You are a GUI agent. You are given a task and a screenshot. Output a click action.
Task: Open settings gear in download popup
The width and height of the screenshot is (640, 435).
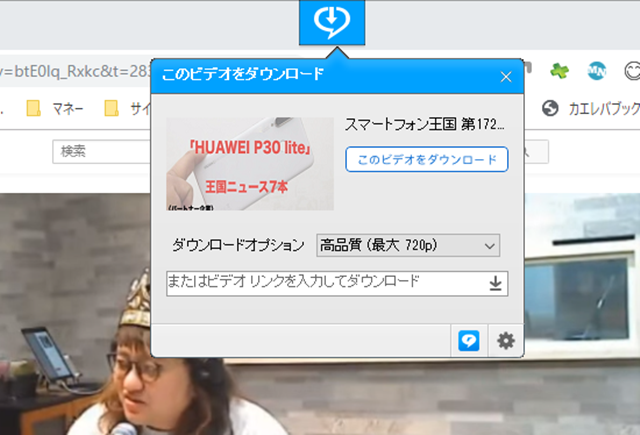pyautogui.click(x=506, y=341)
